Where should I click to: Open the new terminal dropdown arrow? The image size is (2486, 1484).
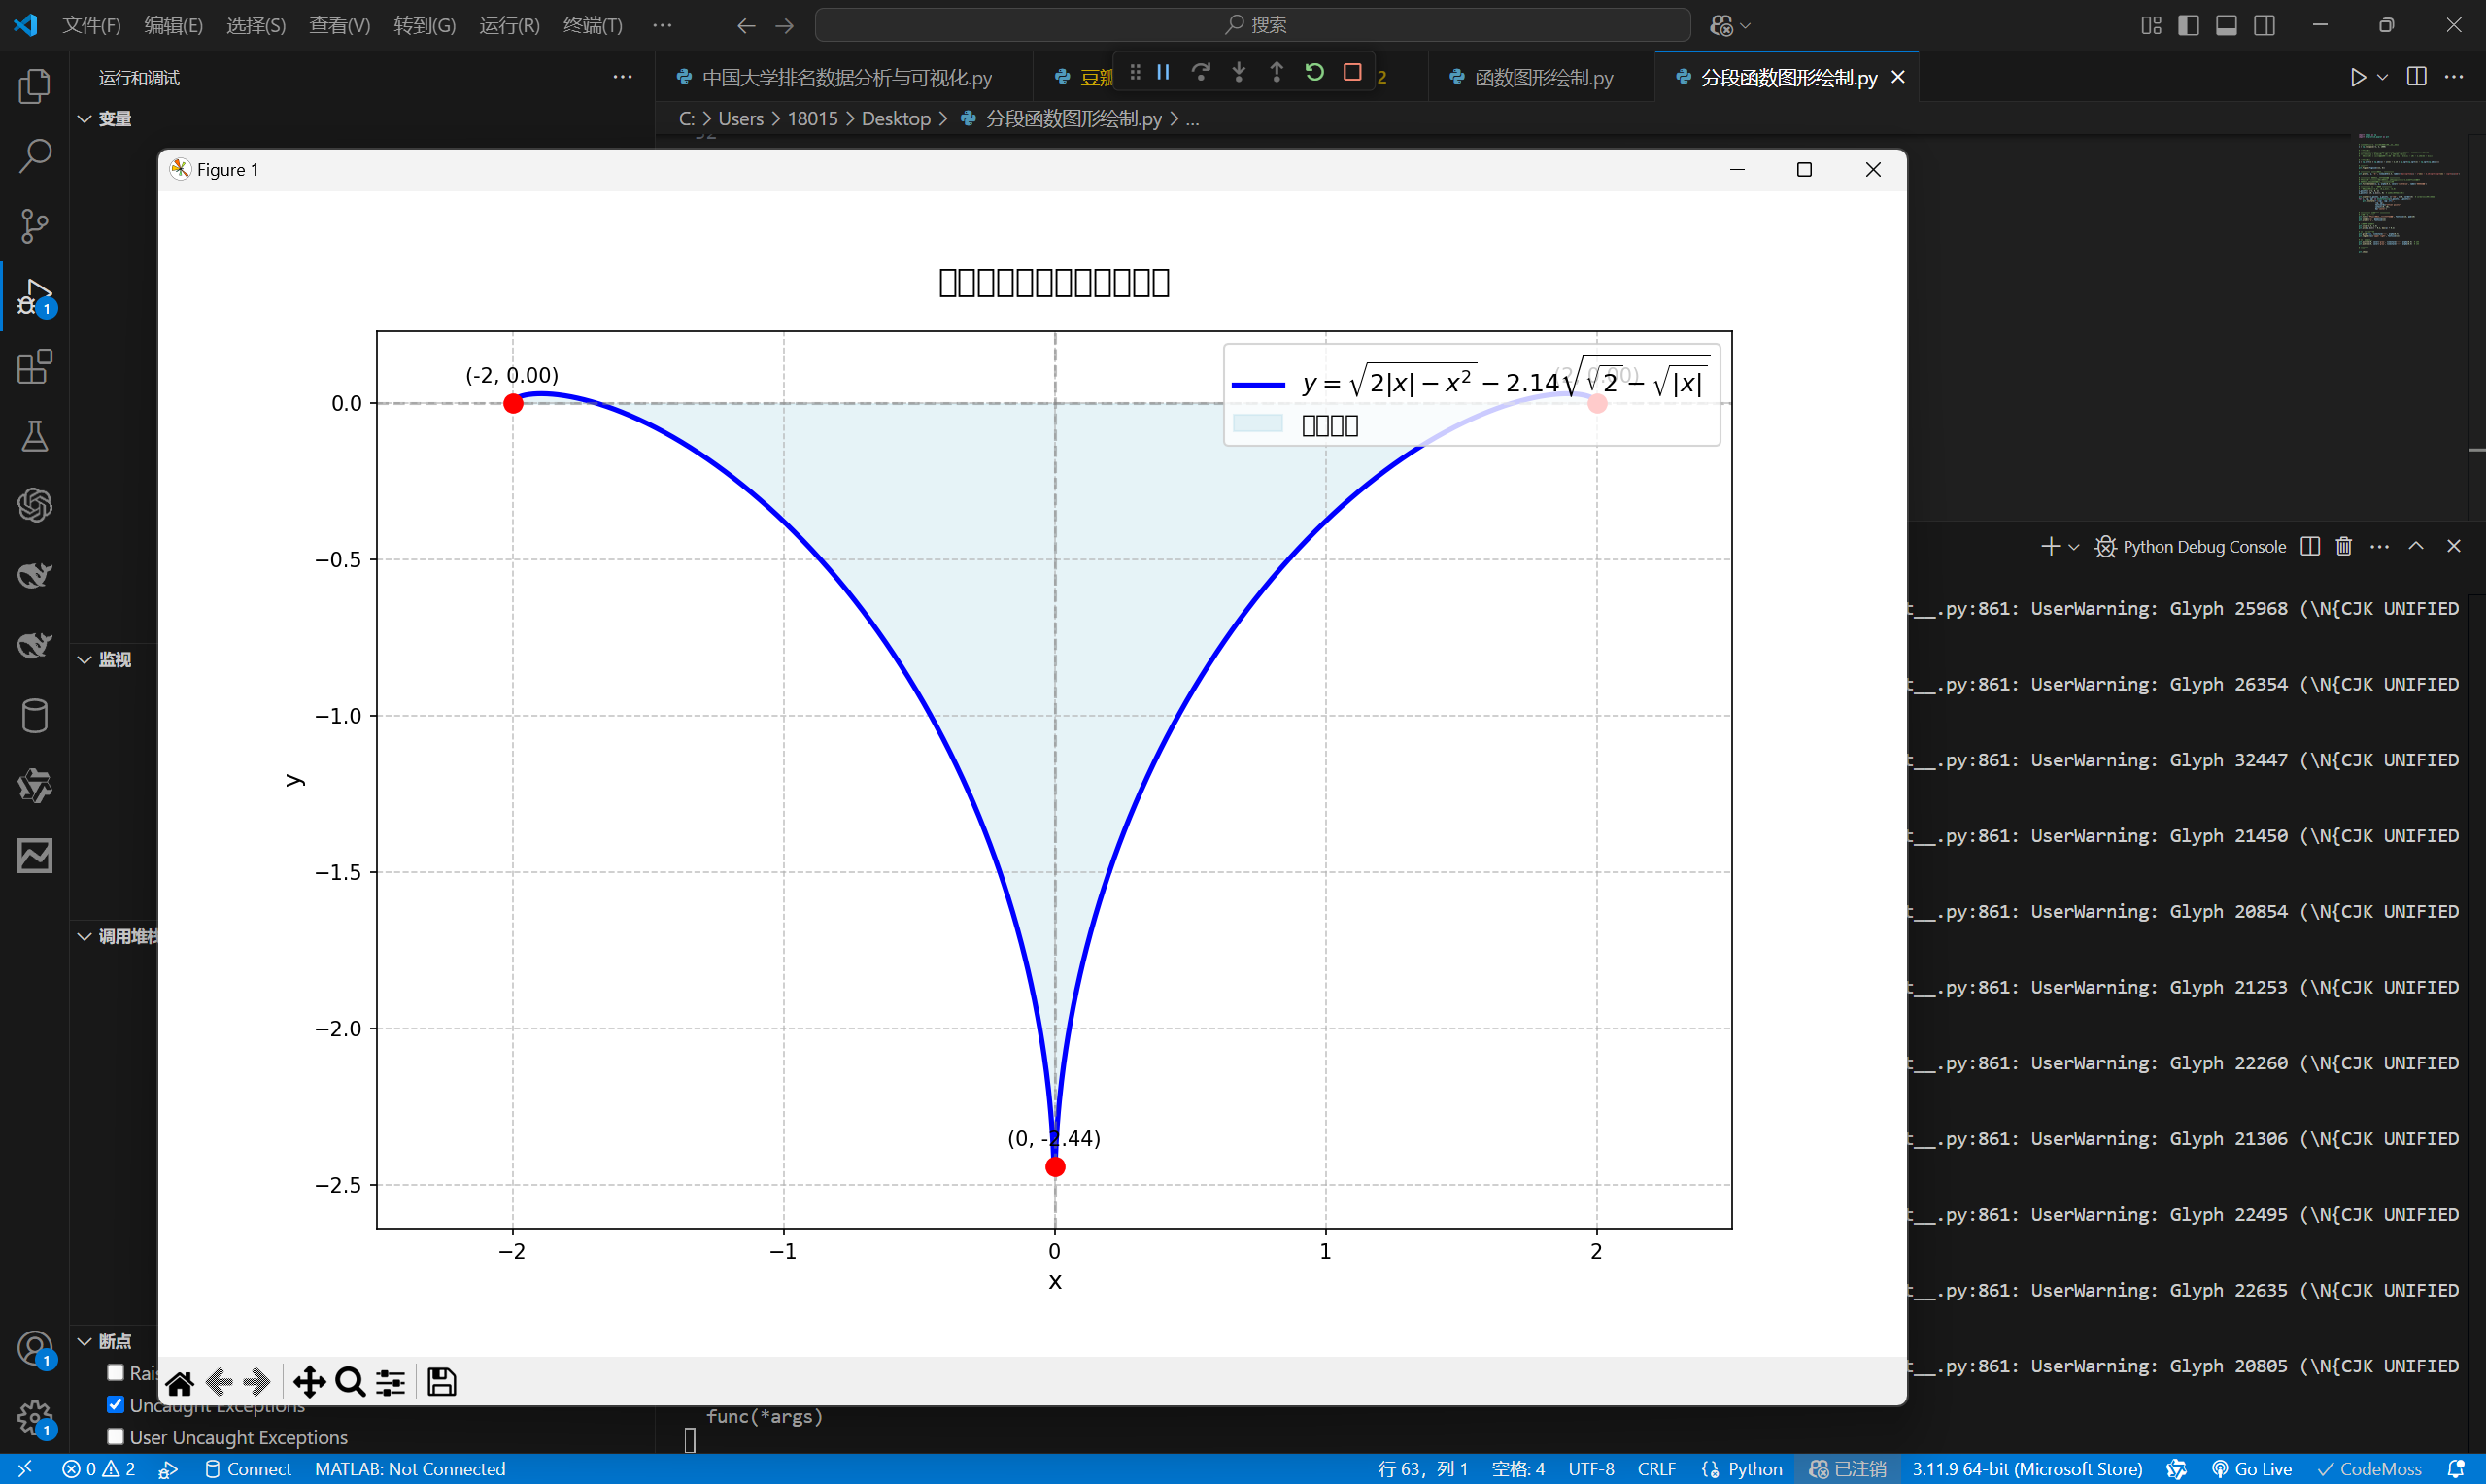click(x=2074, y=547)
